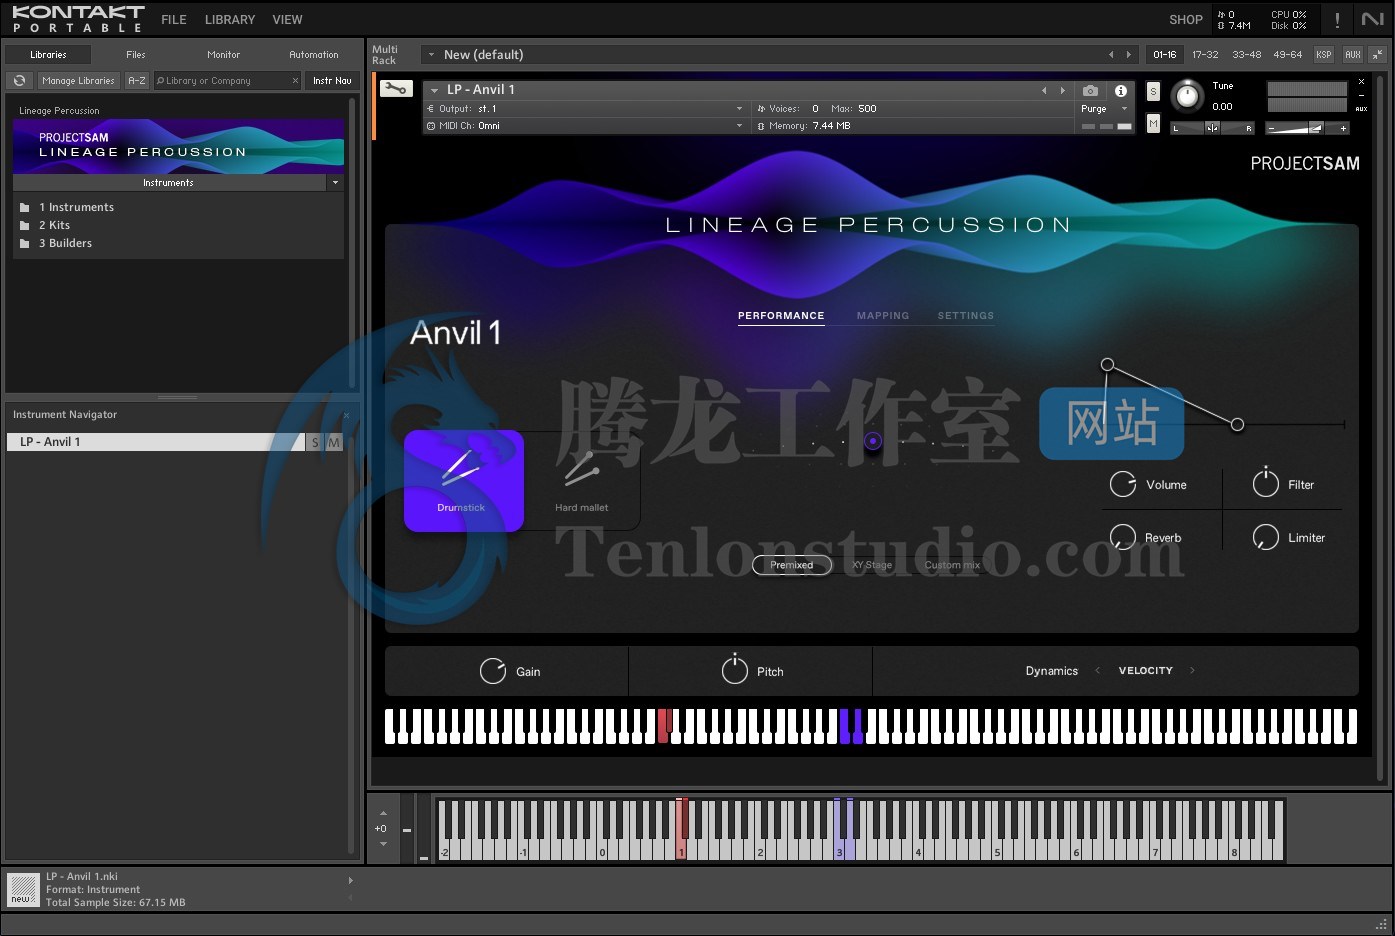Click the Pitch knob
Viewport: 1395px width, 936px height.
pos(735,670)
